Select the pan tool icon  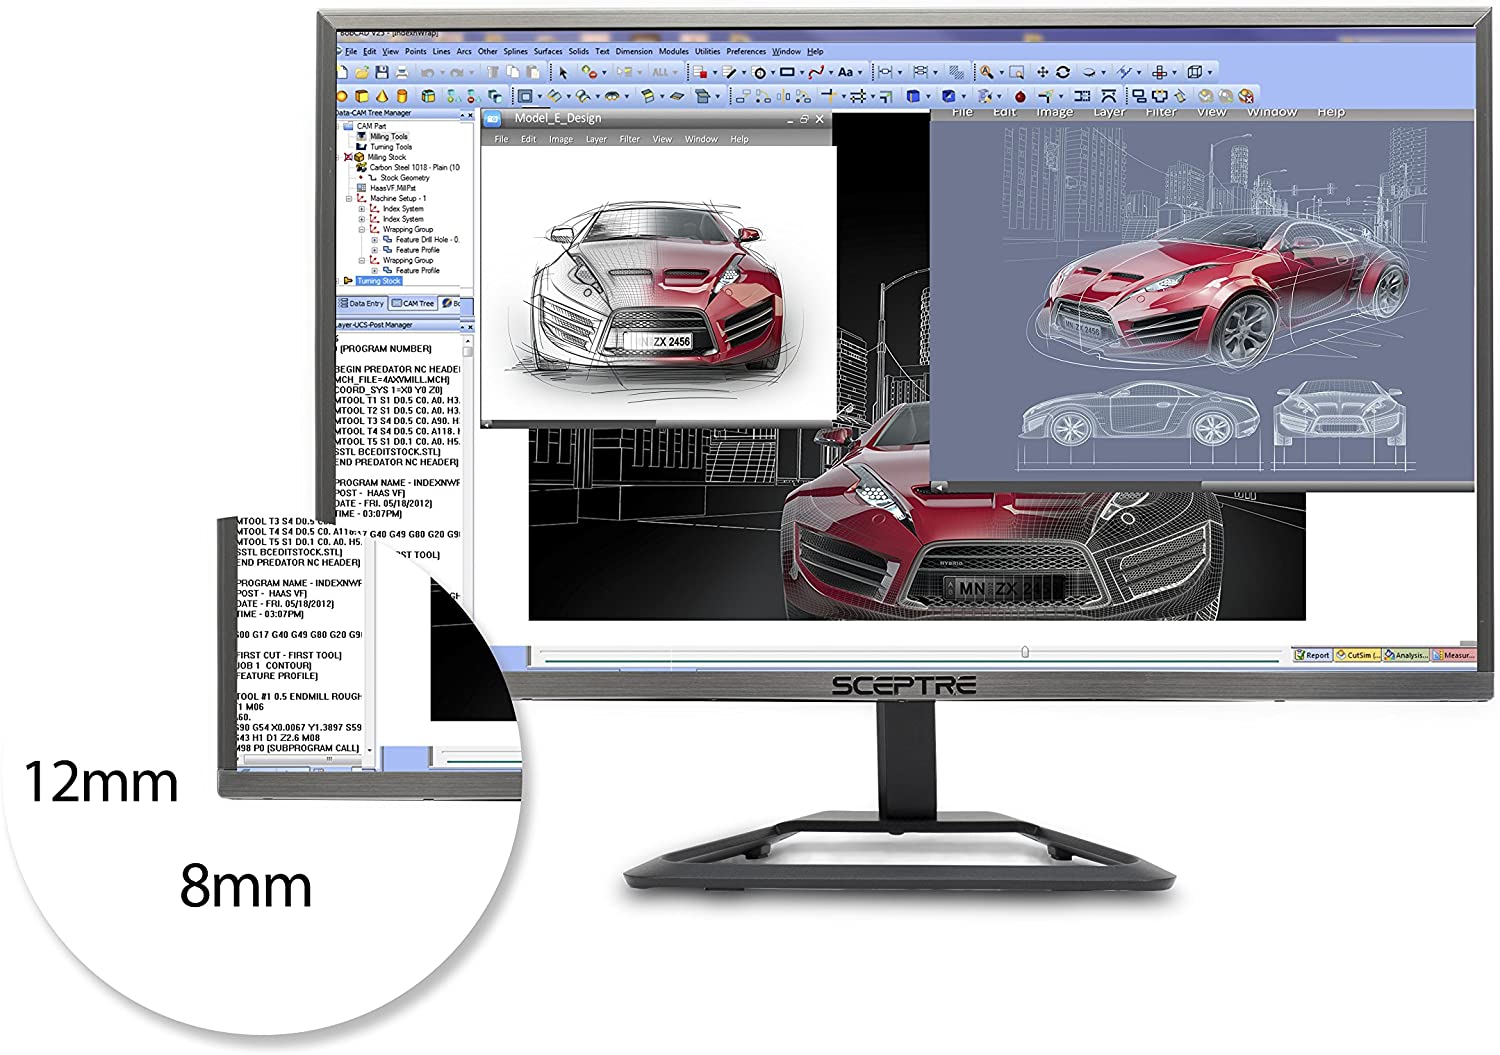pyautogui.click(x=1042, y=72)
